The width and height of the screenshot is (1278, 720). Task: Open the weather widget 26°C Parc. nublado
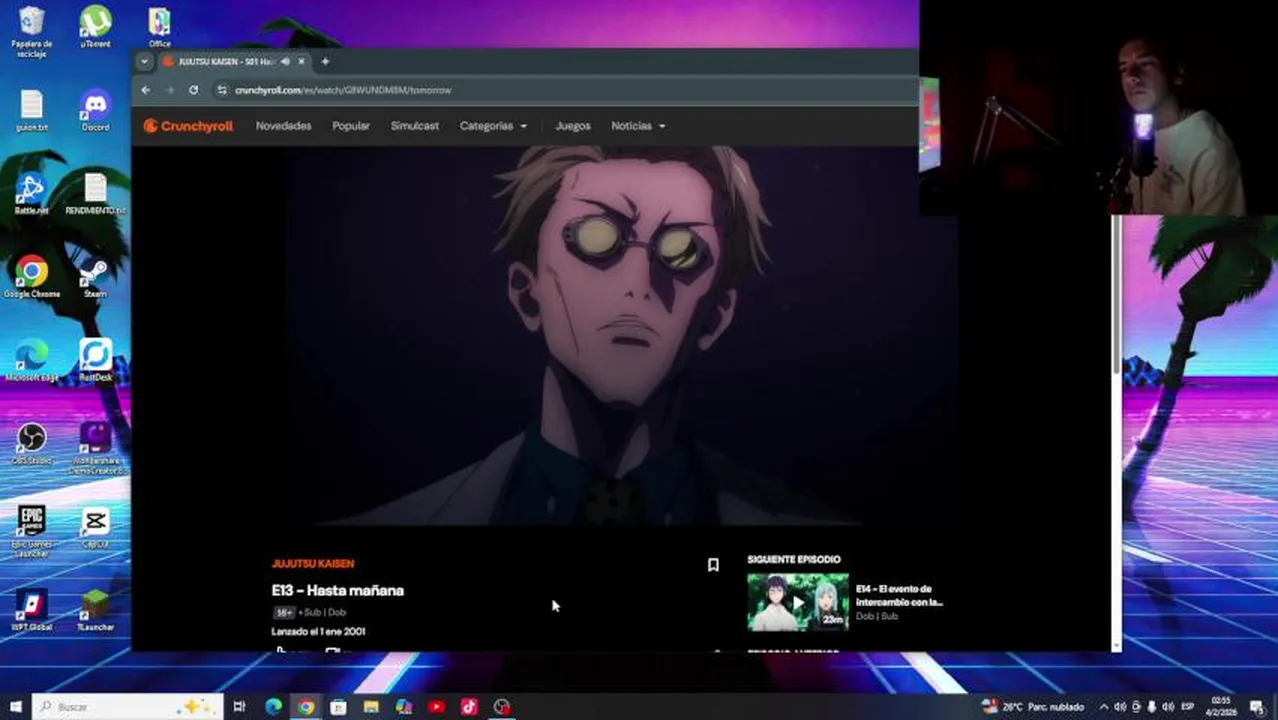click(1033, 707)
